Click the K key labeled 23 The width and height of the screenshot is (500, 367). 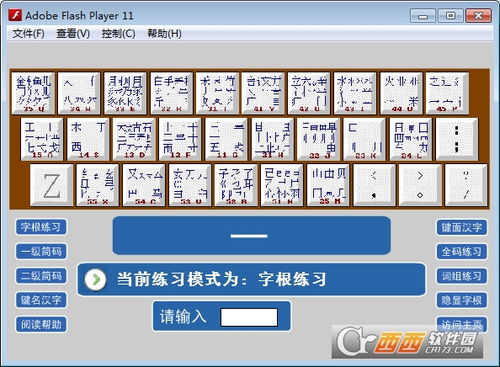tap(365, 139)
